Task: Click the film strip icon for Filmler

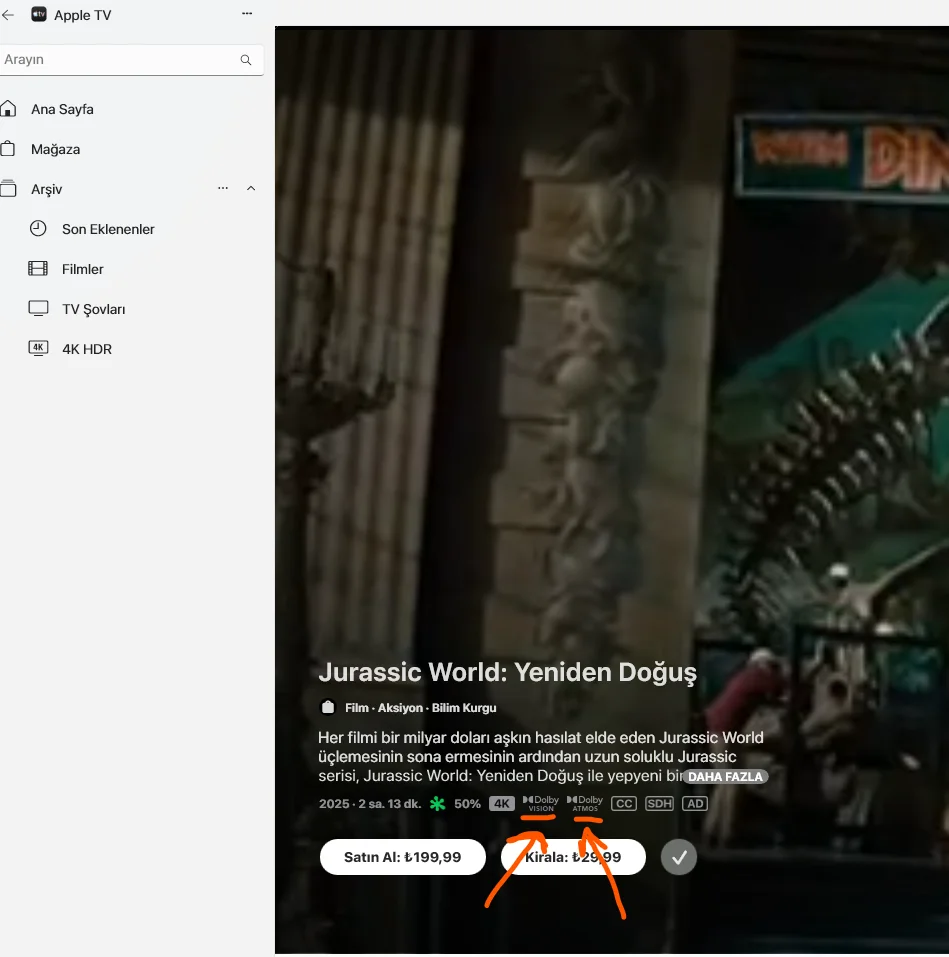Action: click(38, 269)
